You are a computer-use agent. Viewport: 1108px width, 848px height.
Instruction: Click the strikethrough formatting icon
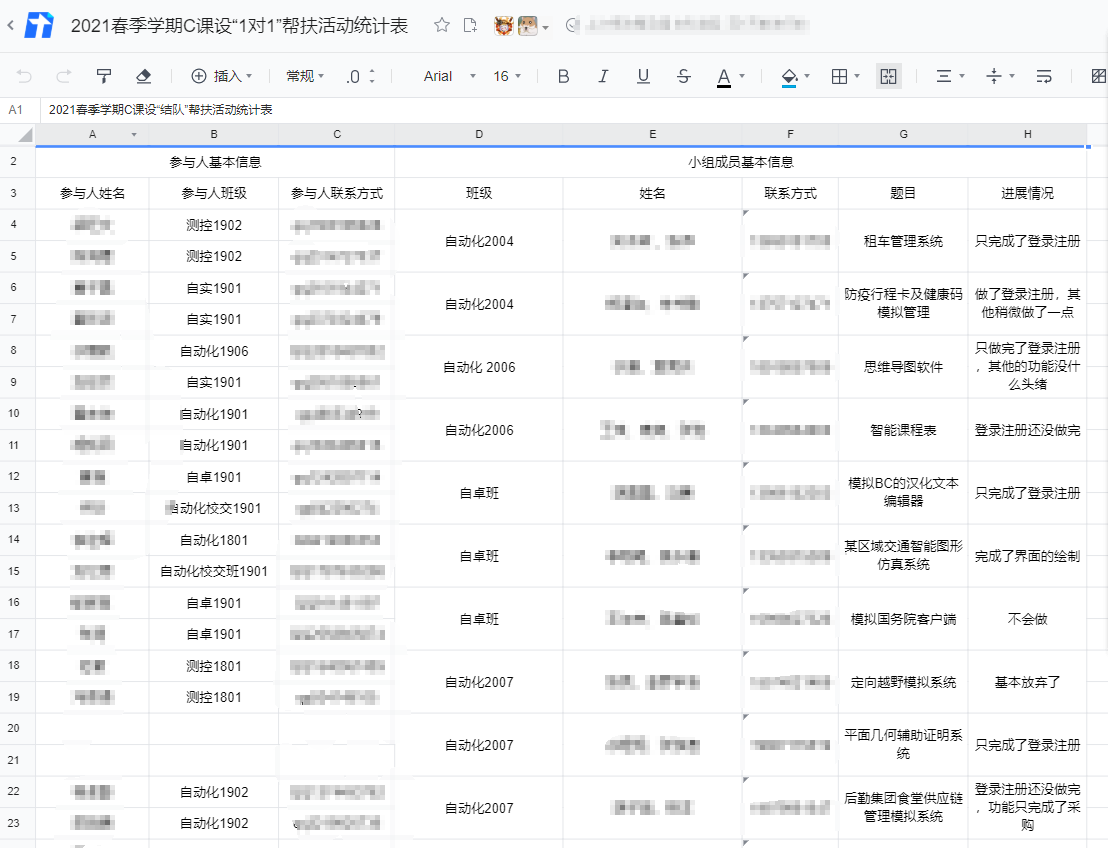[683, 76]
